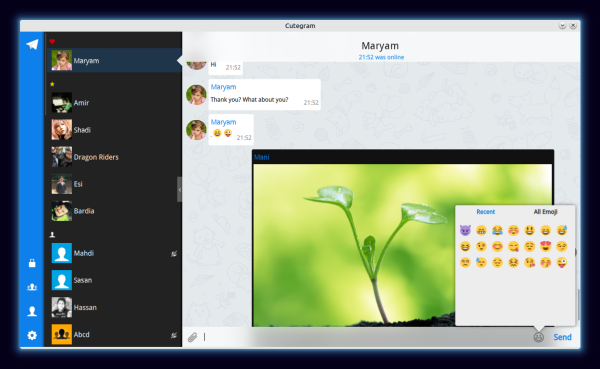Viewport: 600px width, 369px height.
Task: Pick the grinning sweat-drop emoji
Action: [561, 230]
